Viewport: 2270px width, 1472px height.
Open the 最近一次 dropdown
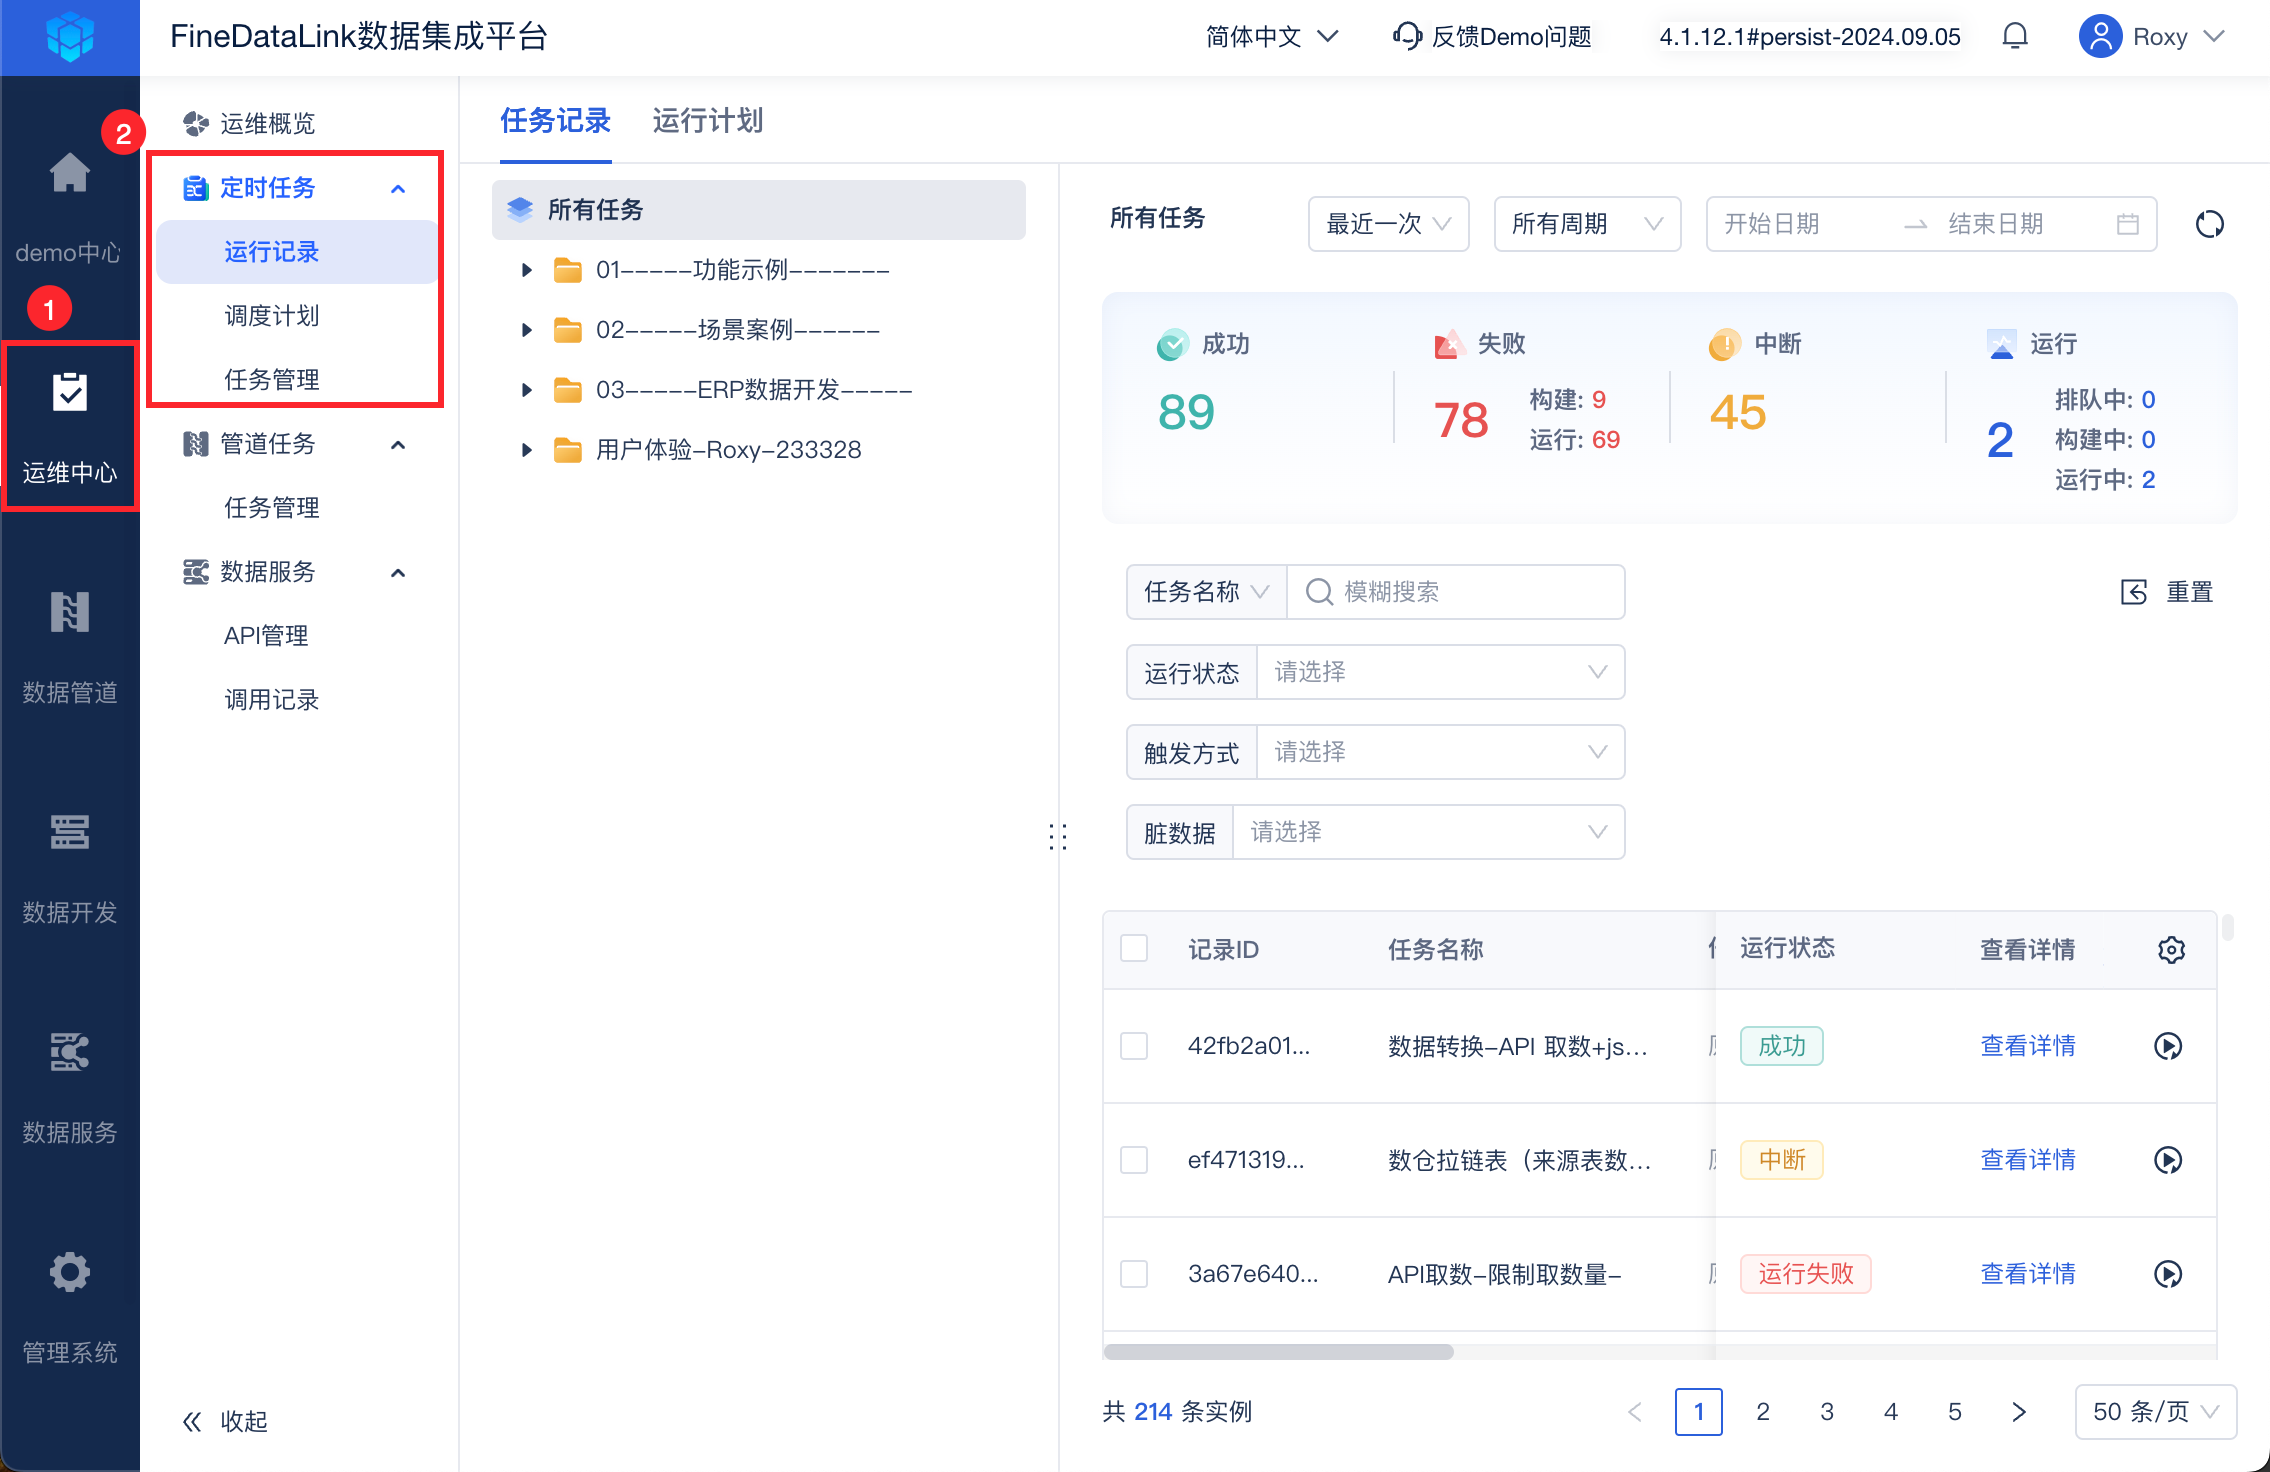click(x=1387, y=224)
